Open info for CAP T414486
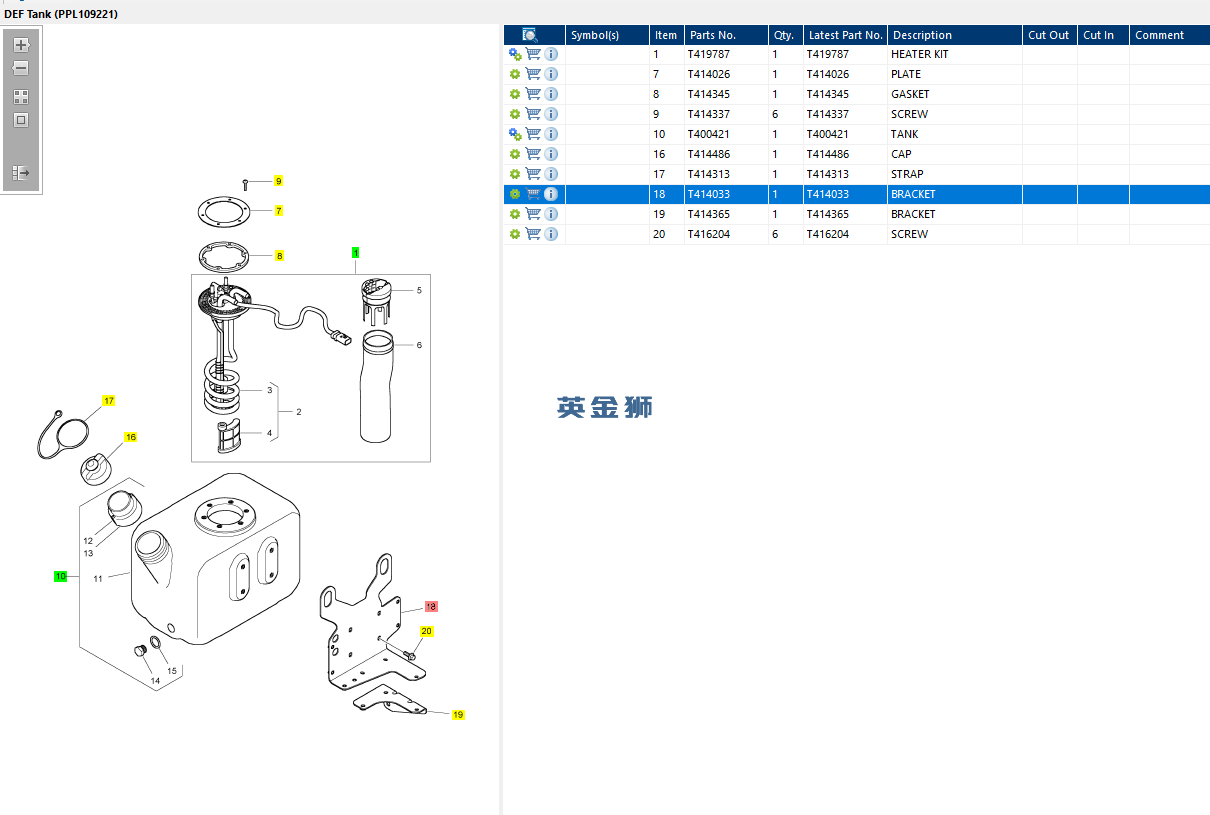The width and height of the screenshot is (1210, 815). [x=551, y=154]
